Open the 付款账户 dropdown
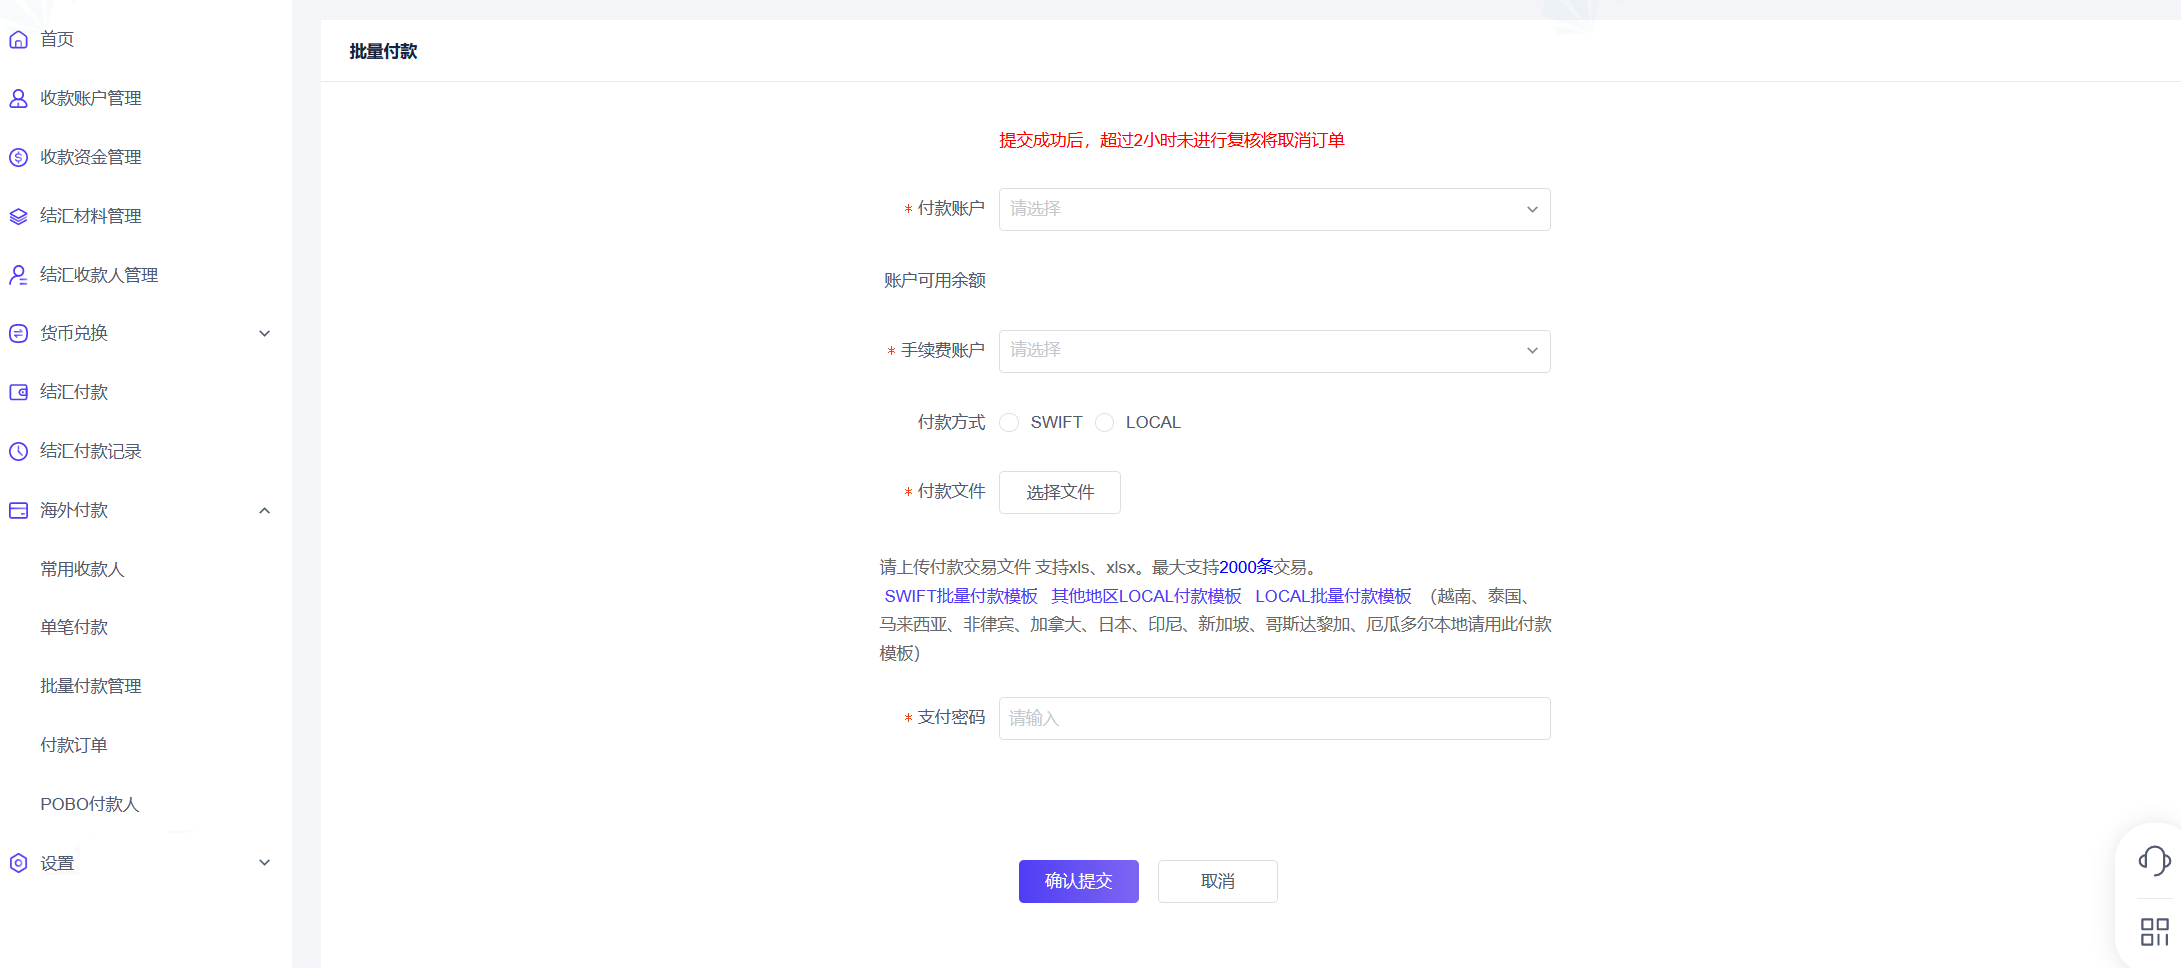This screenshot has width=2181, height=968. pos(1274,210)
